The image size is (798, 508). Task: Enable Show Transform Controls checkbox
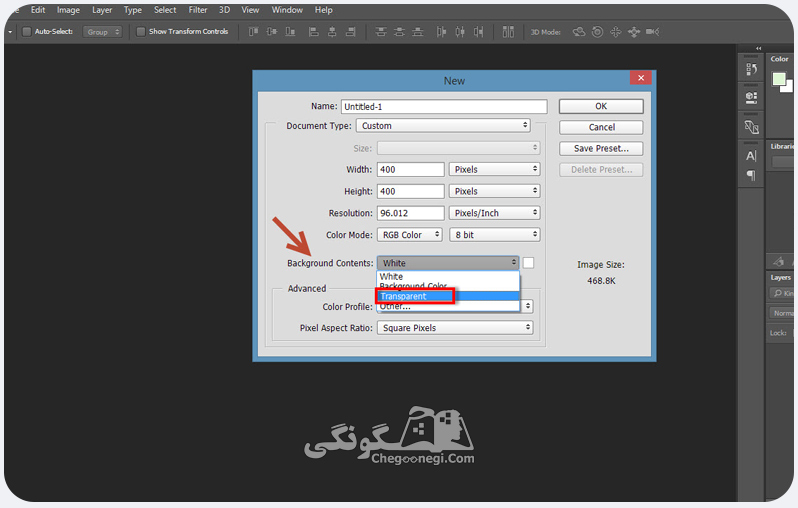coord(141,32)
